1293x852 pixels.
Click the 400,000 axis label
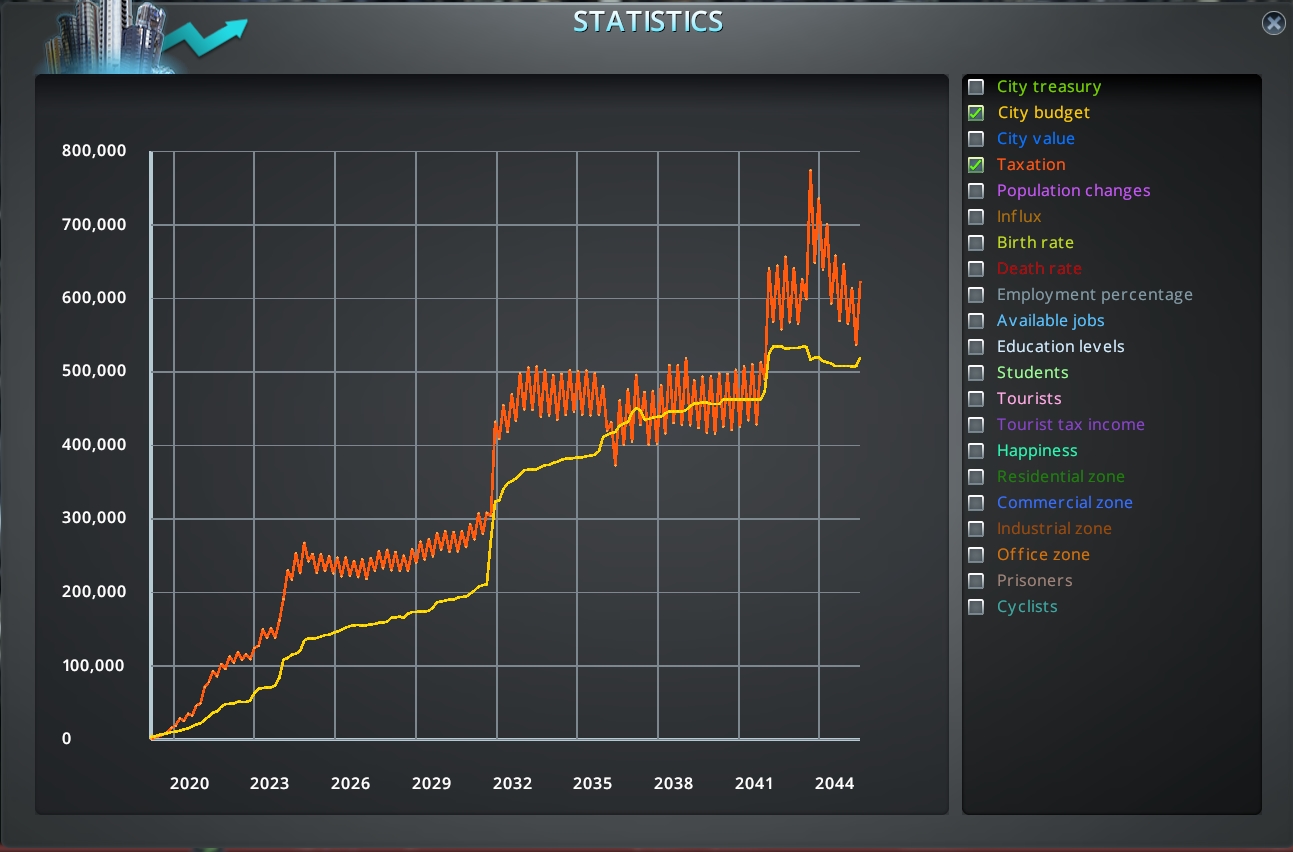click(94, 445)
